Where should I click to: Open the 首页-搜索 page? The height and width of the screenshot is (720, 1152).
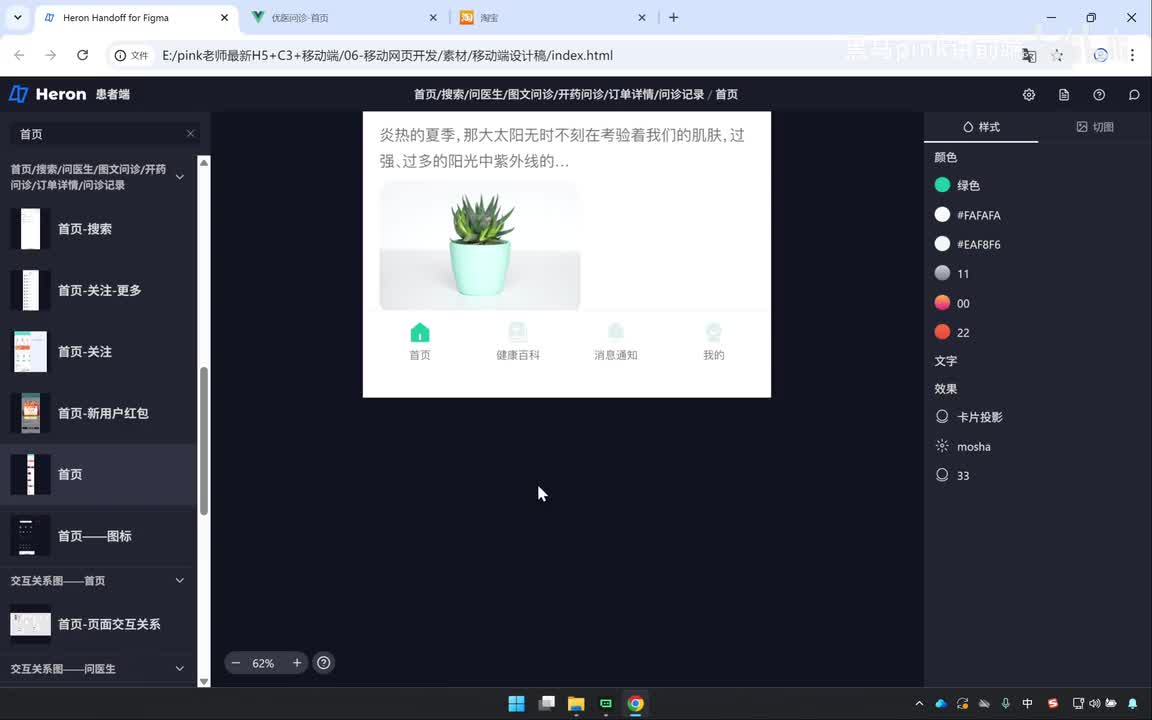click(x=98, y=228)
